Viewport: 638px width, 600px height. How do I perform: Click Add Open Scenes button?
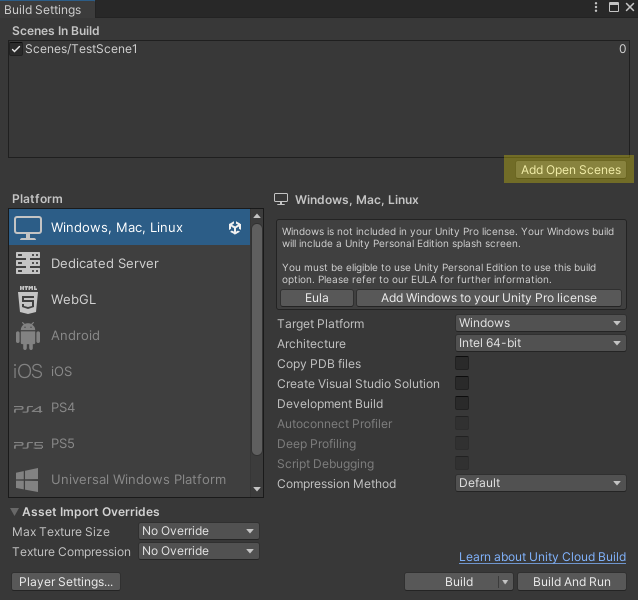(x=570, y=170)
